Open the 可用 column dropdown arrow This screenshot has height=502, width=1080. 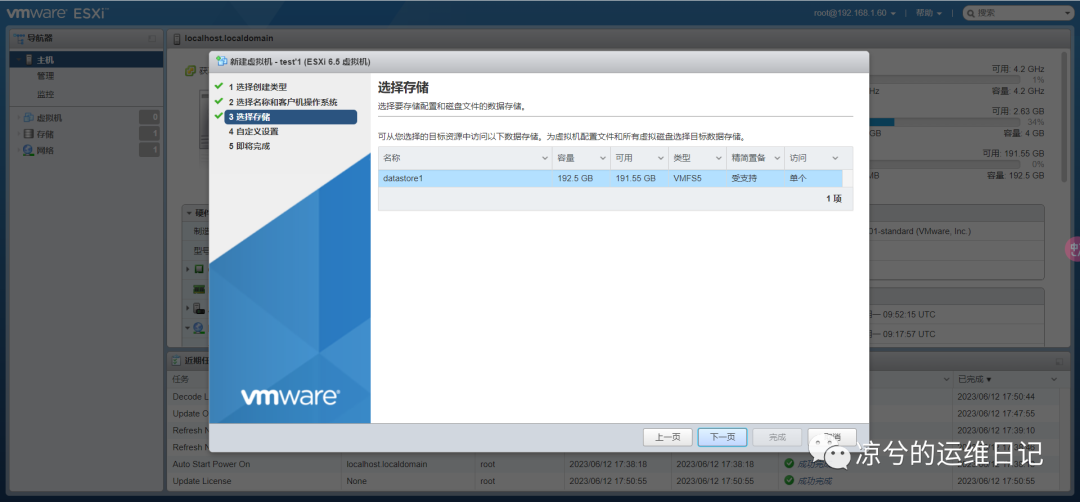(661, 158)
